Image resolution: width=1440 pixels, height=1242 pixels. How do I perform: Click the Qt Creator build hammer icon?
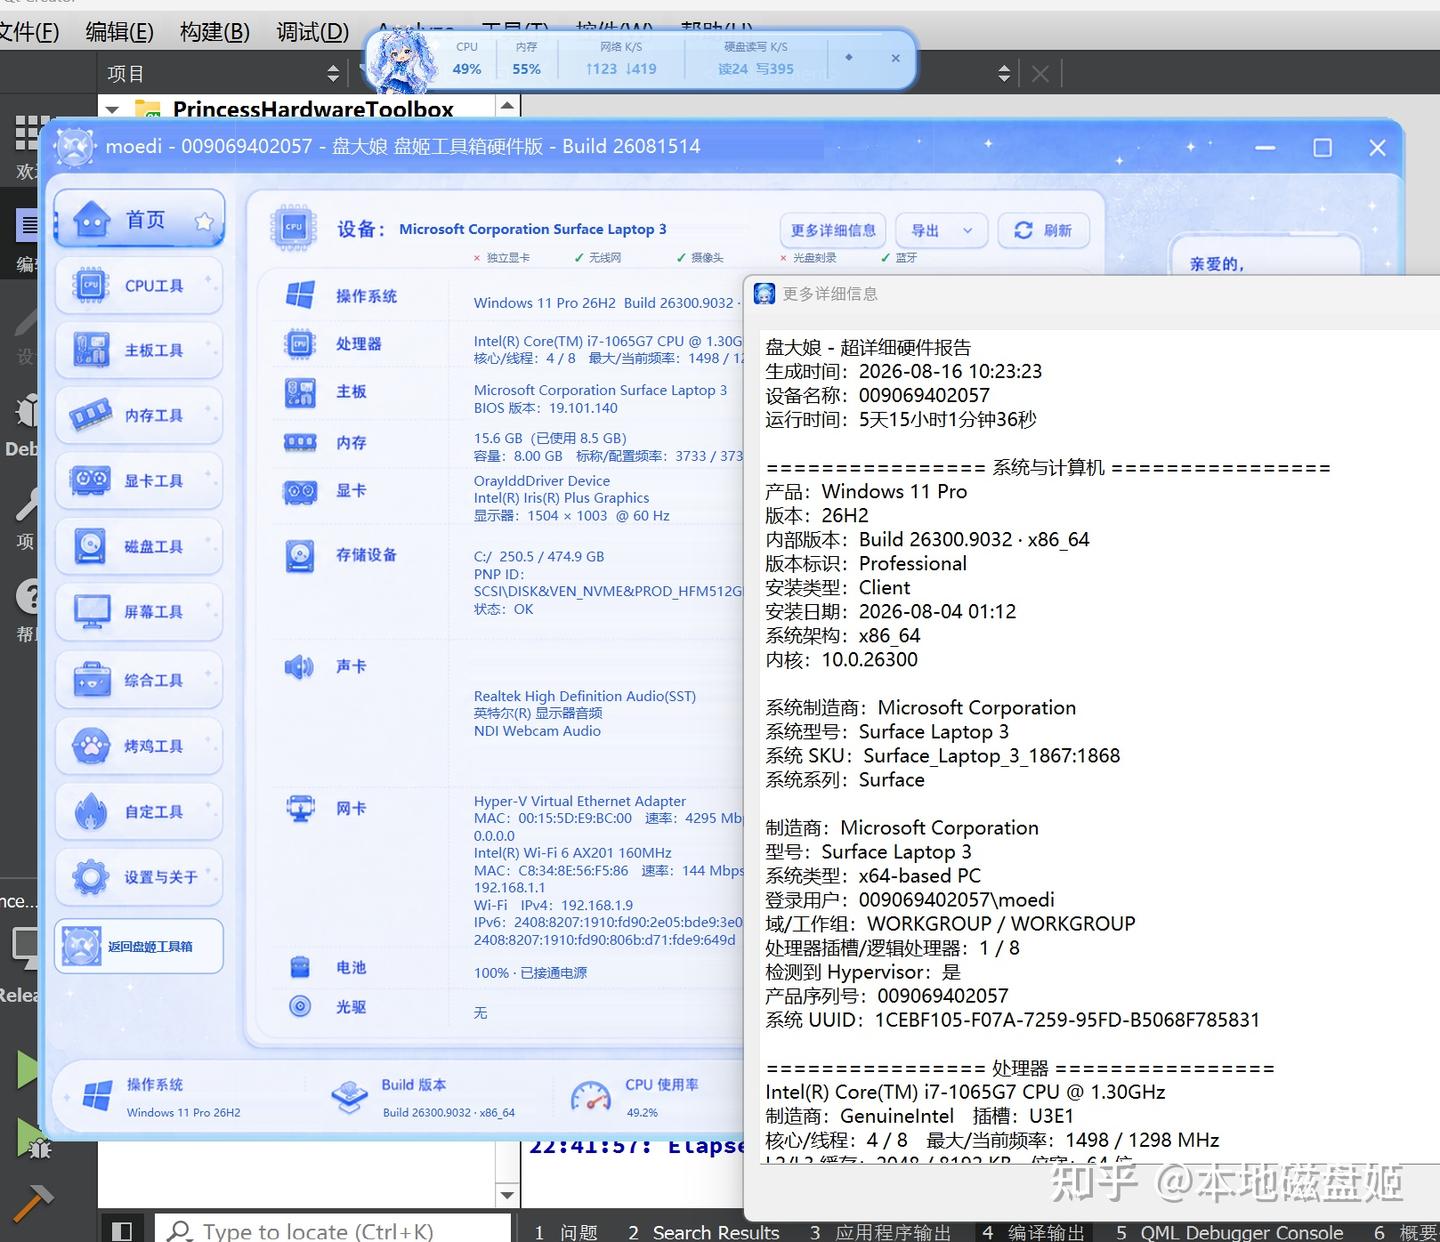point(32,1202)
